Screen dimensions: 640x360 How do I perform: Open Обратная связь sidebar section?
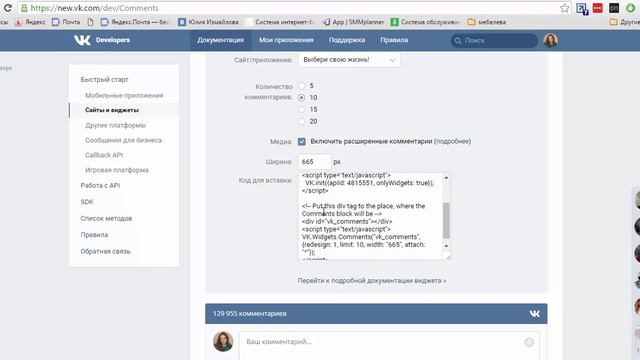tap(105, 251)
